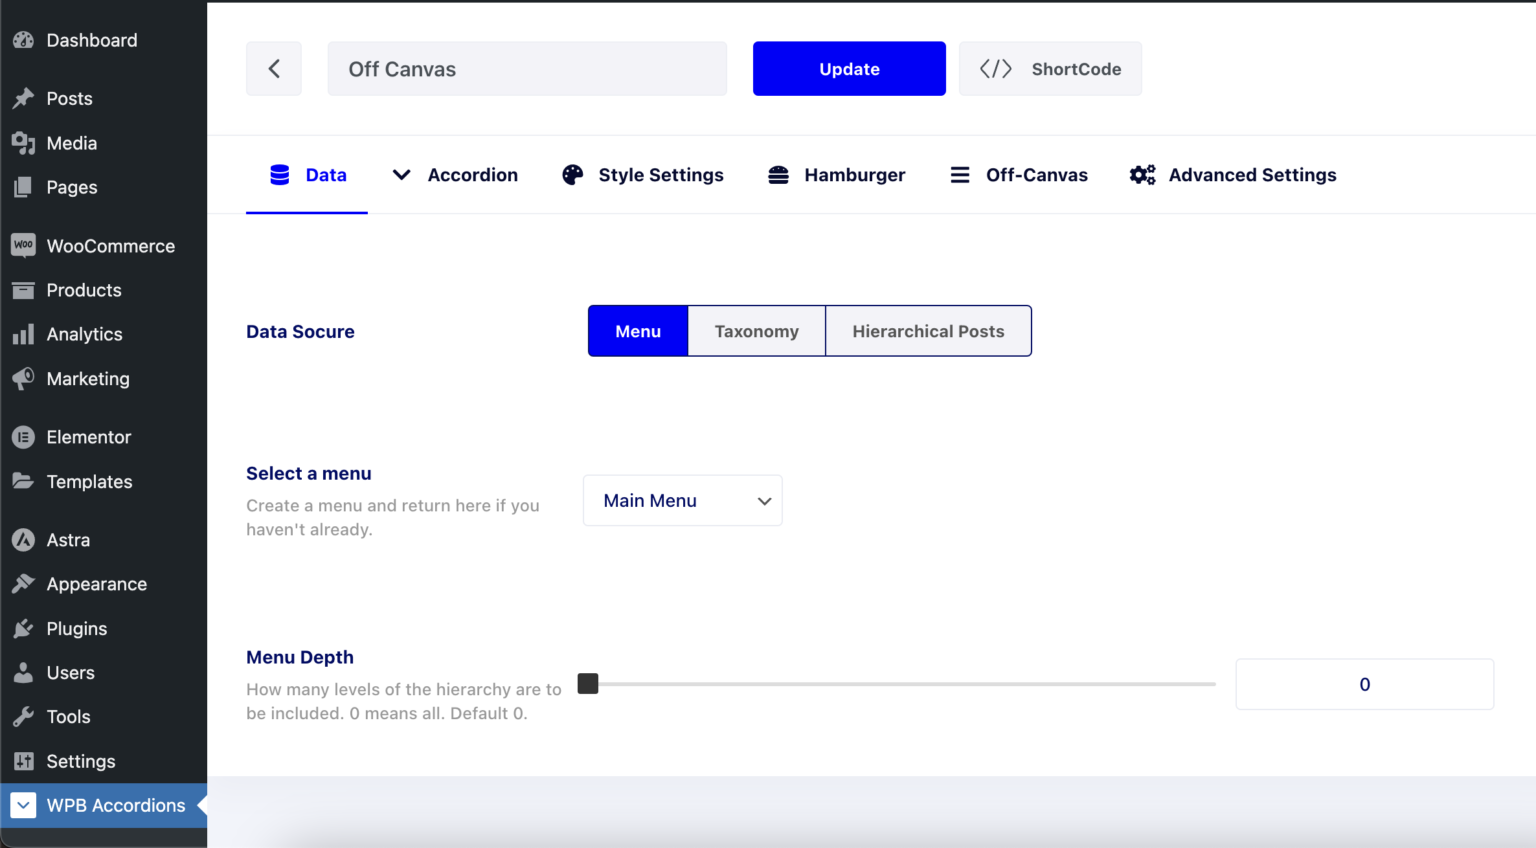The width and height of the screenshot is (1536, 848).
Task: Expand the Accordion tab chevron
Action: [x=401, y=173]
